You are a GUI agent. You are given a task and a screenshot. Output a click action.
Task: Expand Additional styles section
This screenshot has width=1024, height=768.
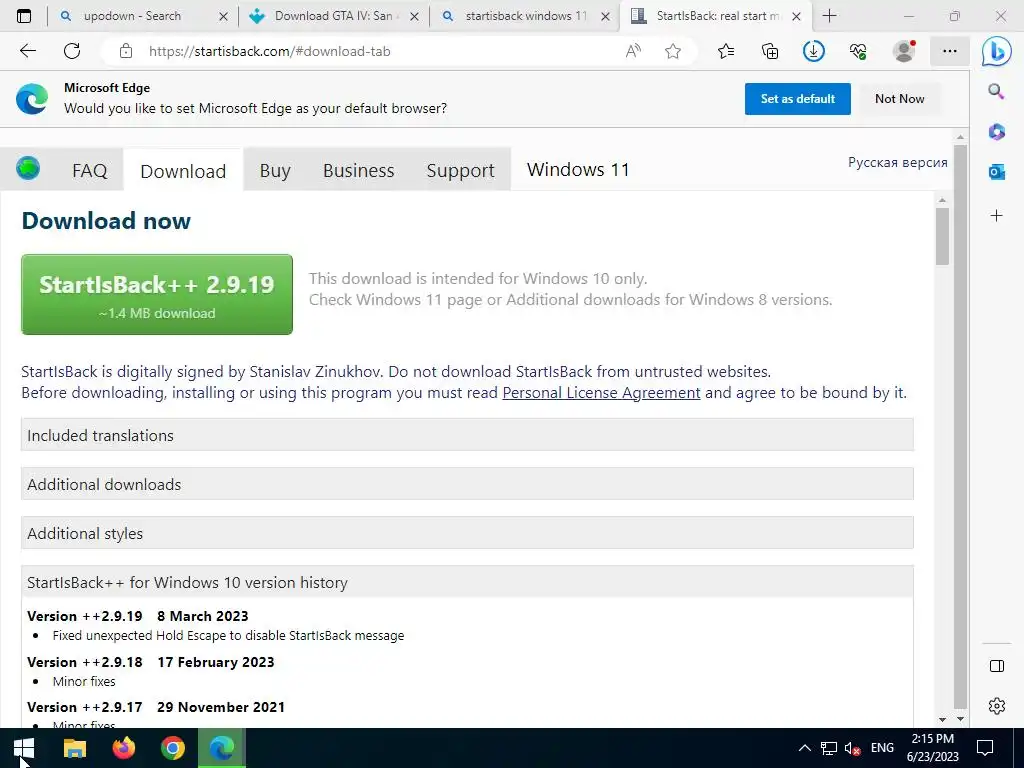[467, 533]
